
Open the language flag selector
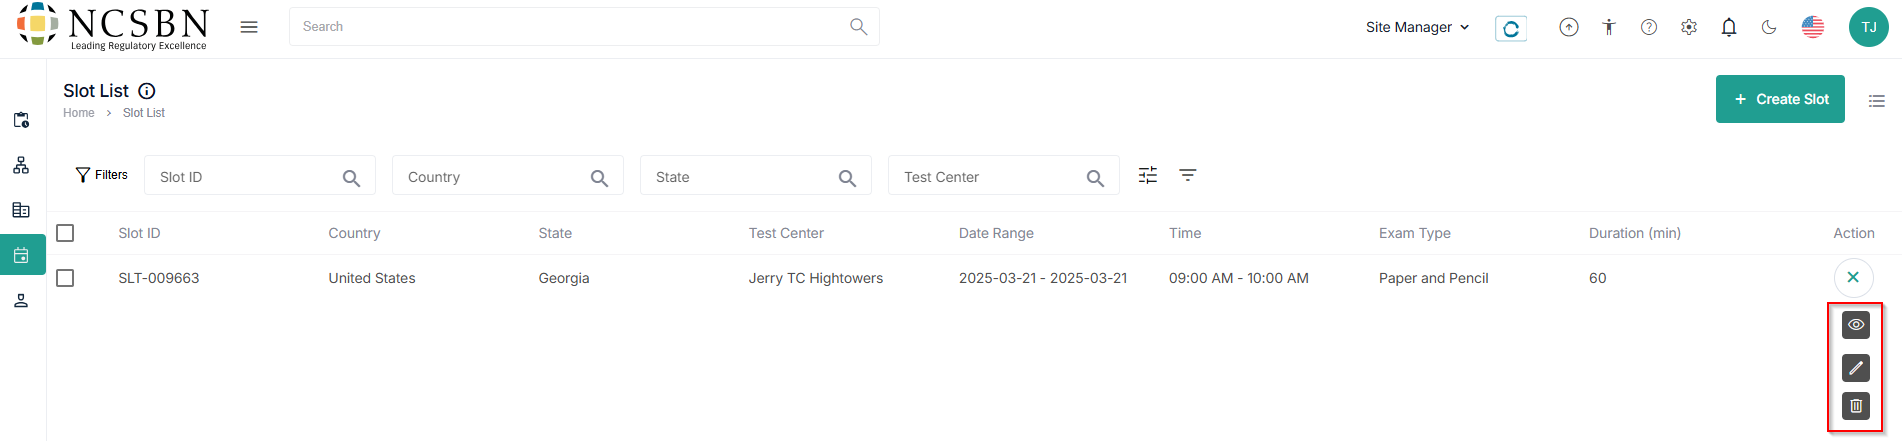point(1812,27)
